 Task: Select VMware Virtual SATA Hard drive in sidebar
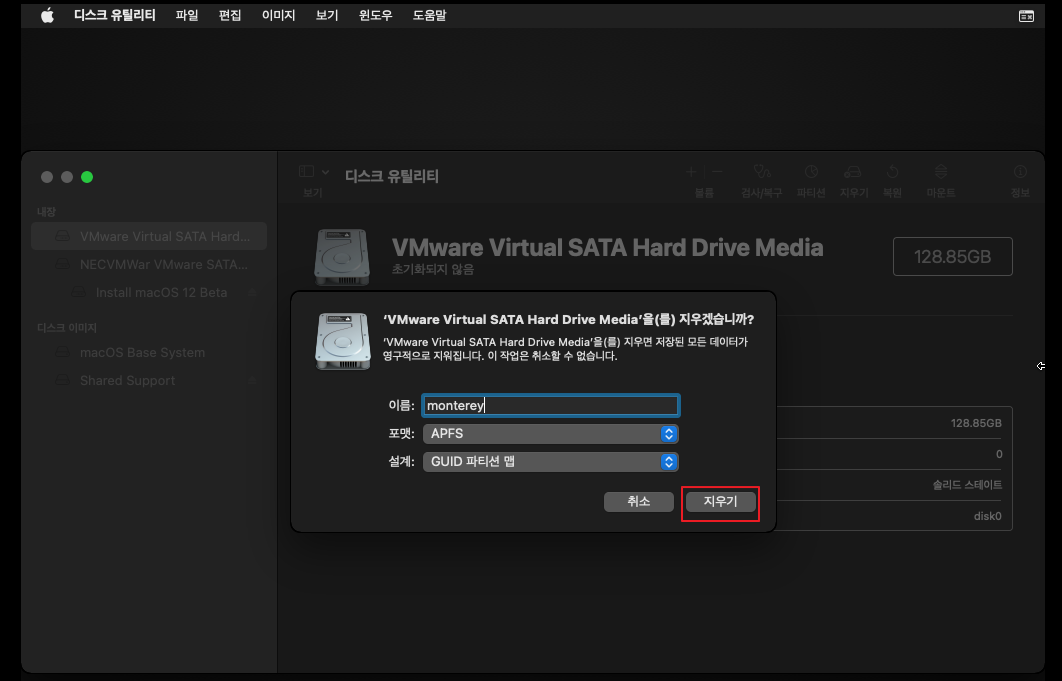coord(149,236)
